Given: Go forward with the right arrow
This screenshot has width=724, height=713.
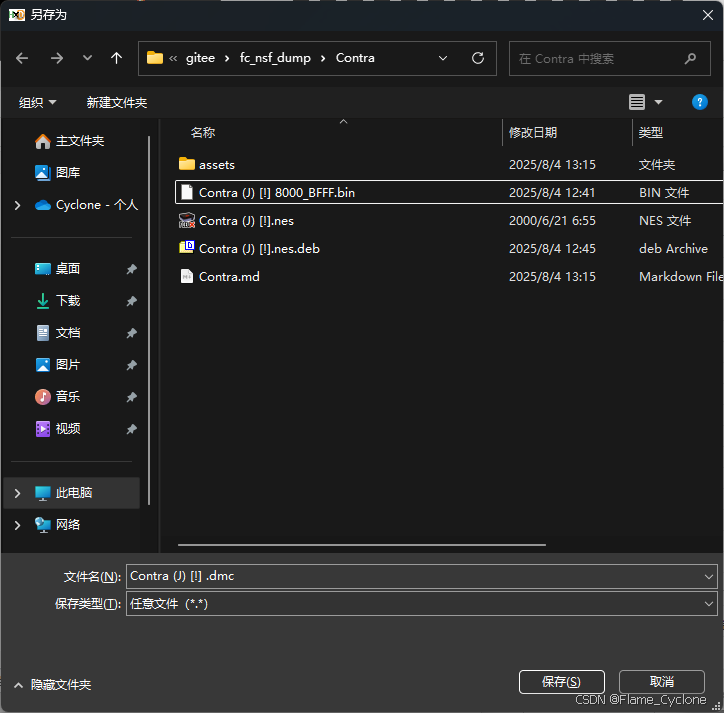Looking at the screenshot, I should pyautogui.click(x=57, y=58).
